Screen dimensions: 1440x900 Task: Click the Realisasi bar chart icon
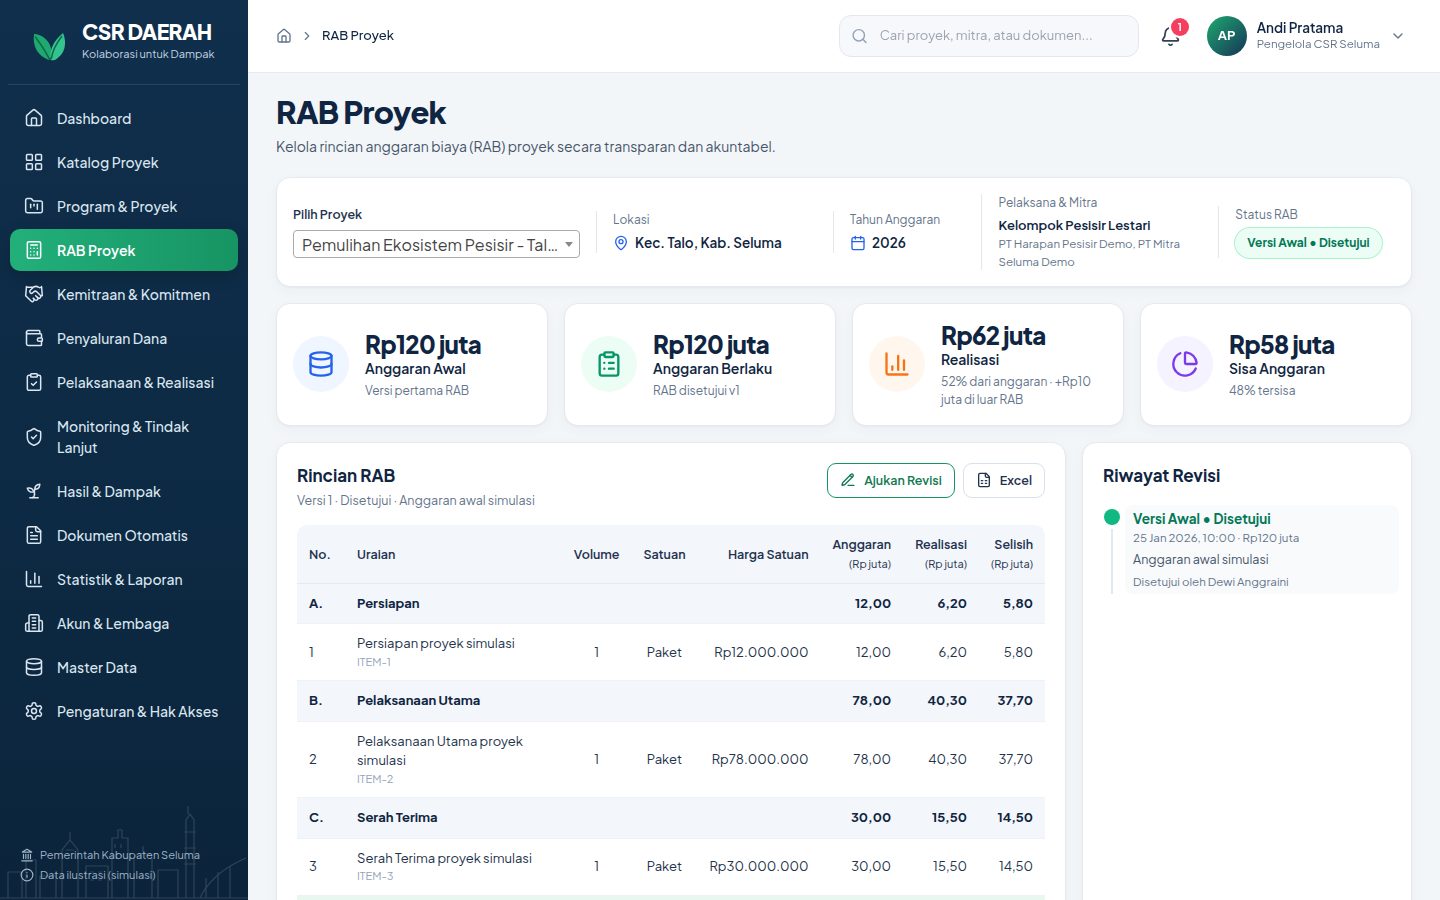(x=897, y=364)
